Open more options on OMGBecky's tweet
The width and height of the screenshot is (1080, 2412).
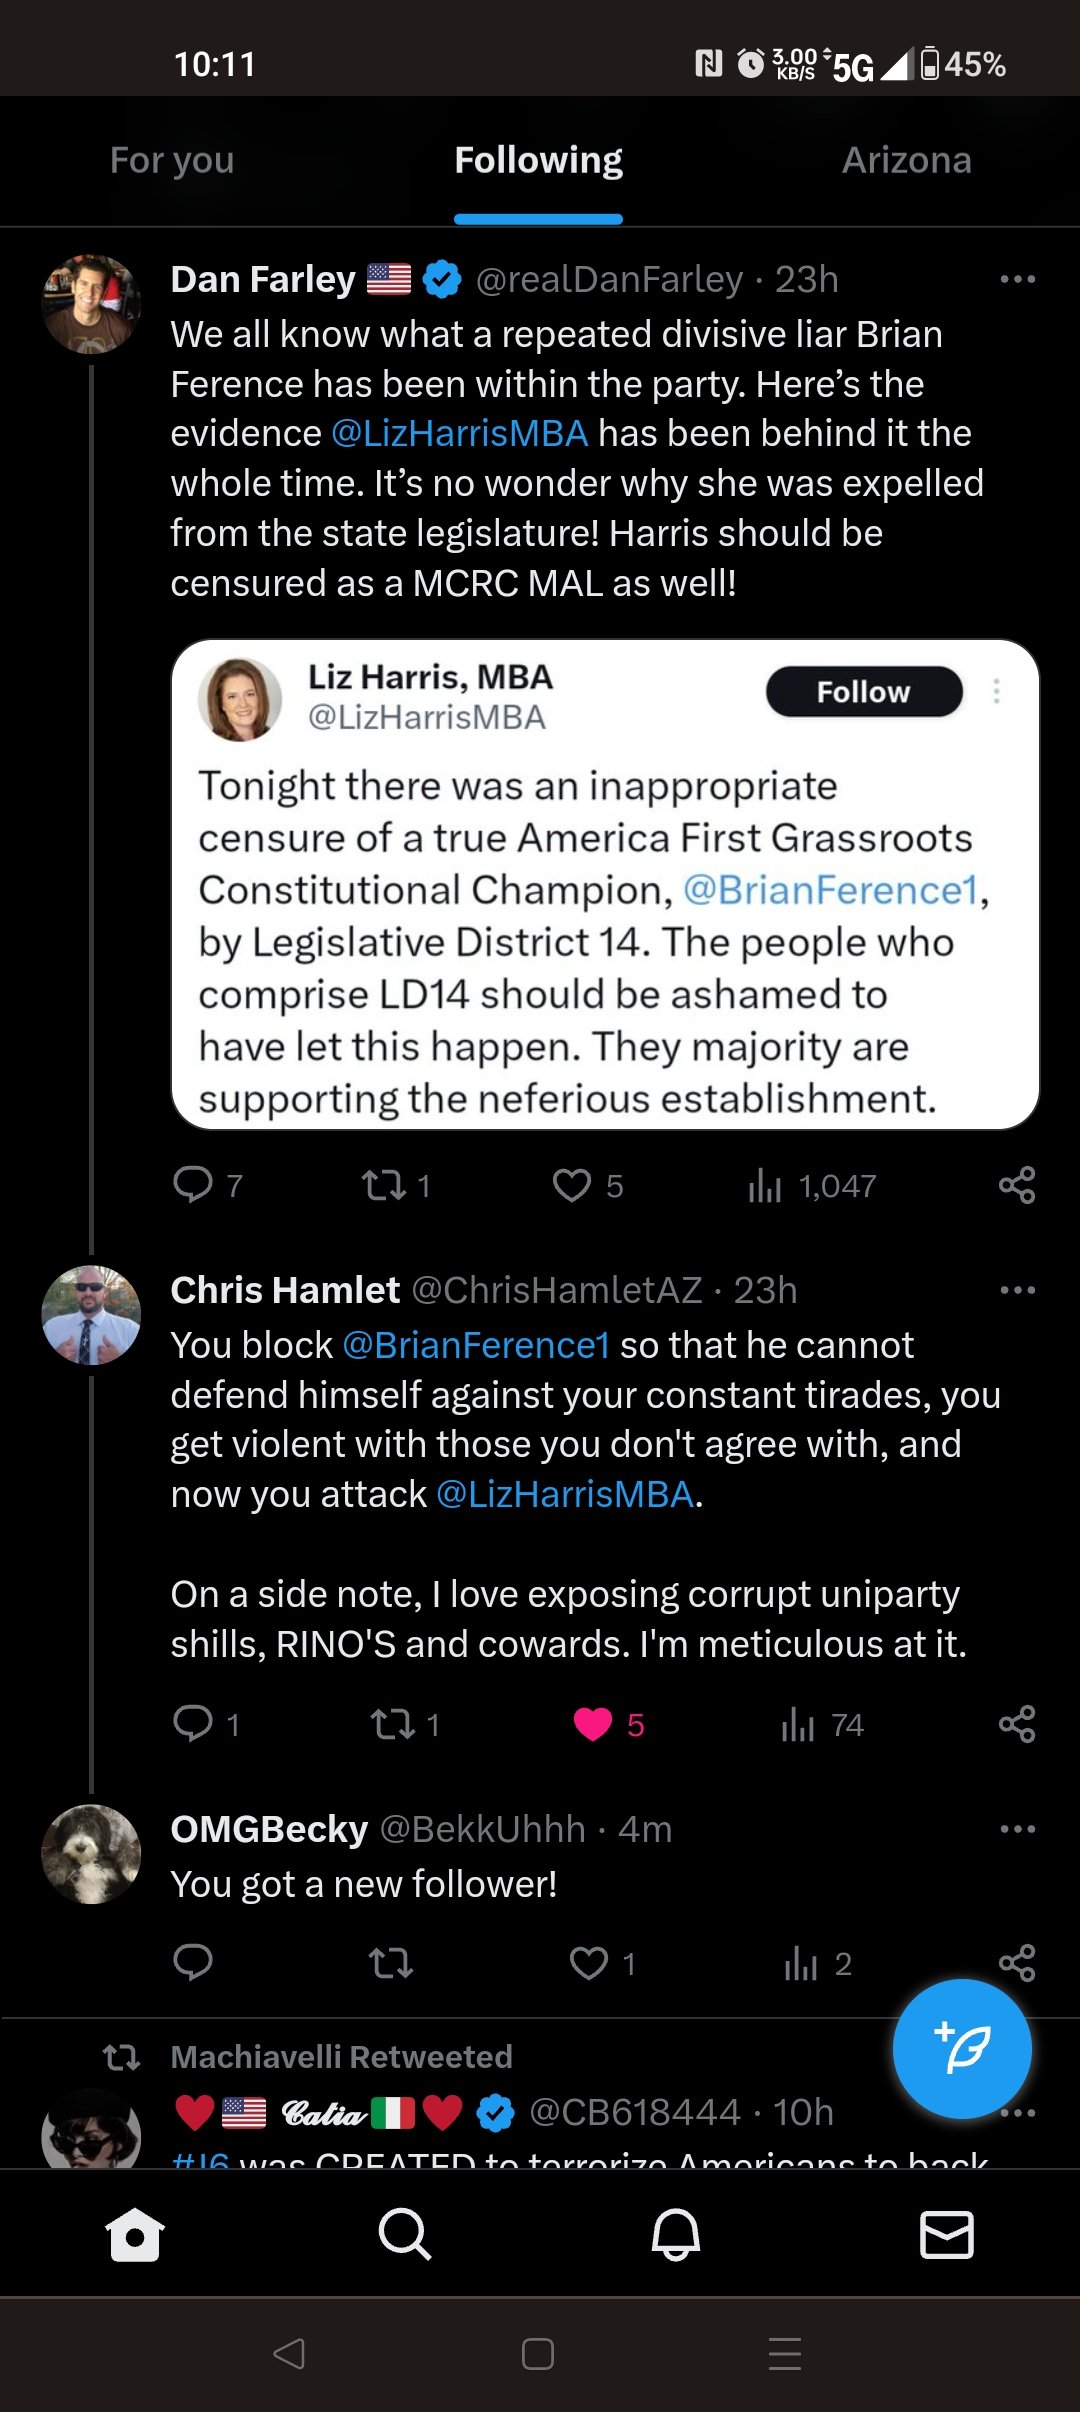(x=1017, y=1829)
